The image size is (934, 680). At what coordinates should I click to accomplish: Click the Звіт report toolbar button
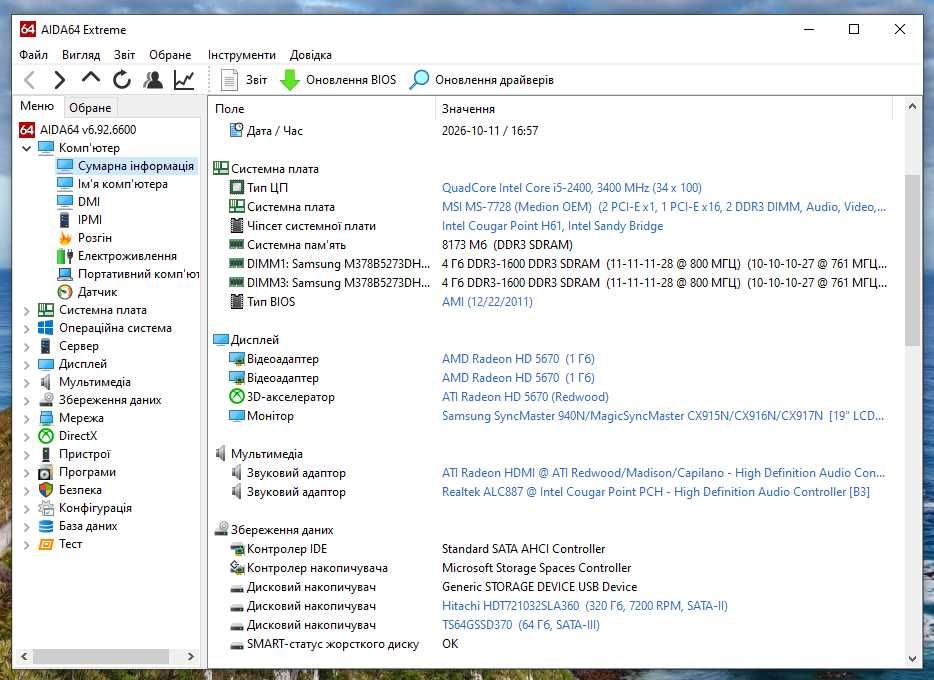(x=244, y=80)
